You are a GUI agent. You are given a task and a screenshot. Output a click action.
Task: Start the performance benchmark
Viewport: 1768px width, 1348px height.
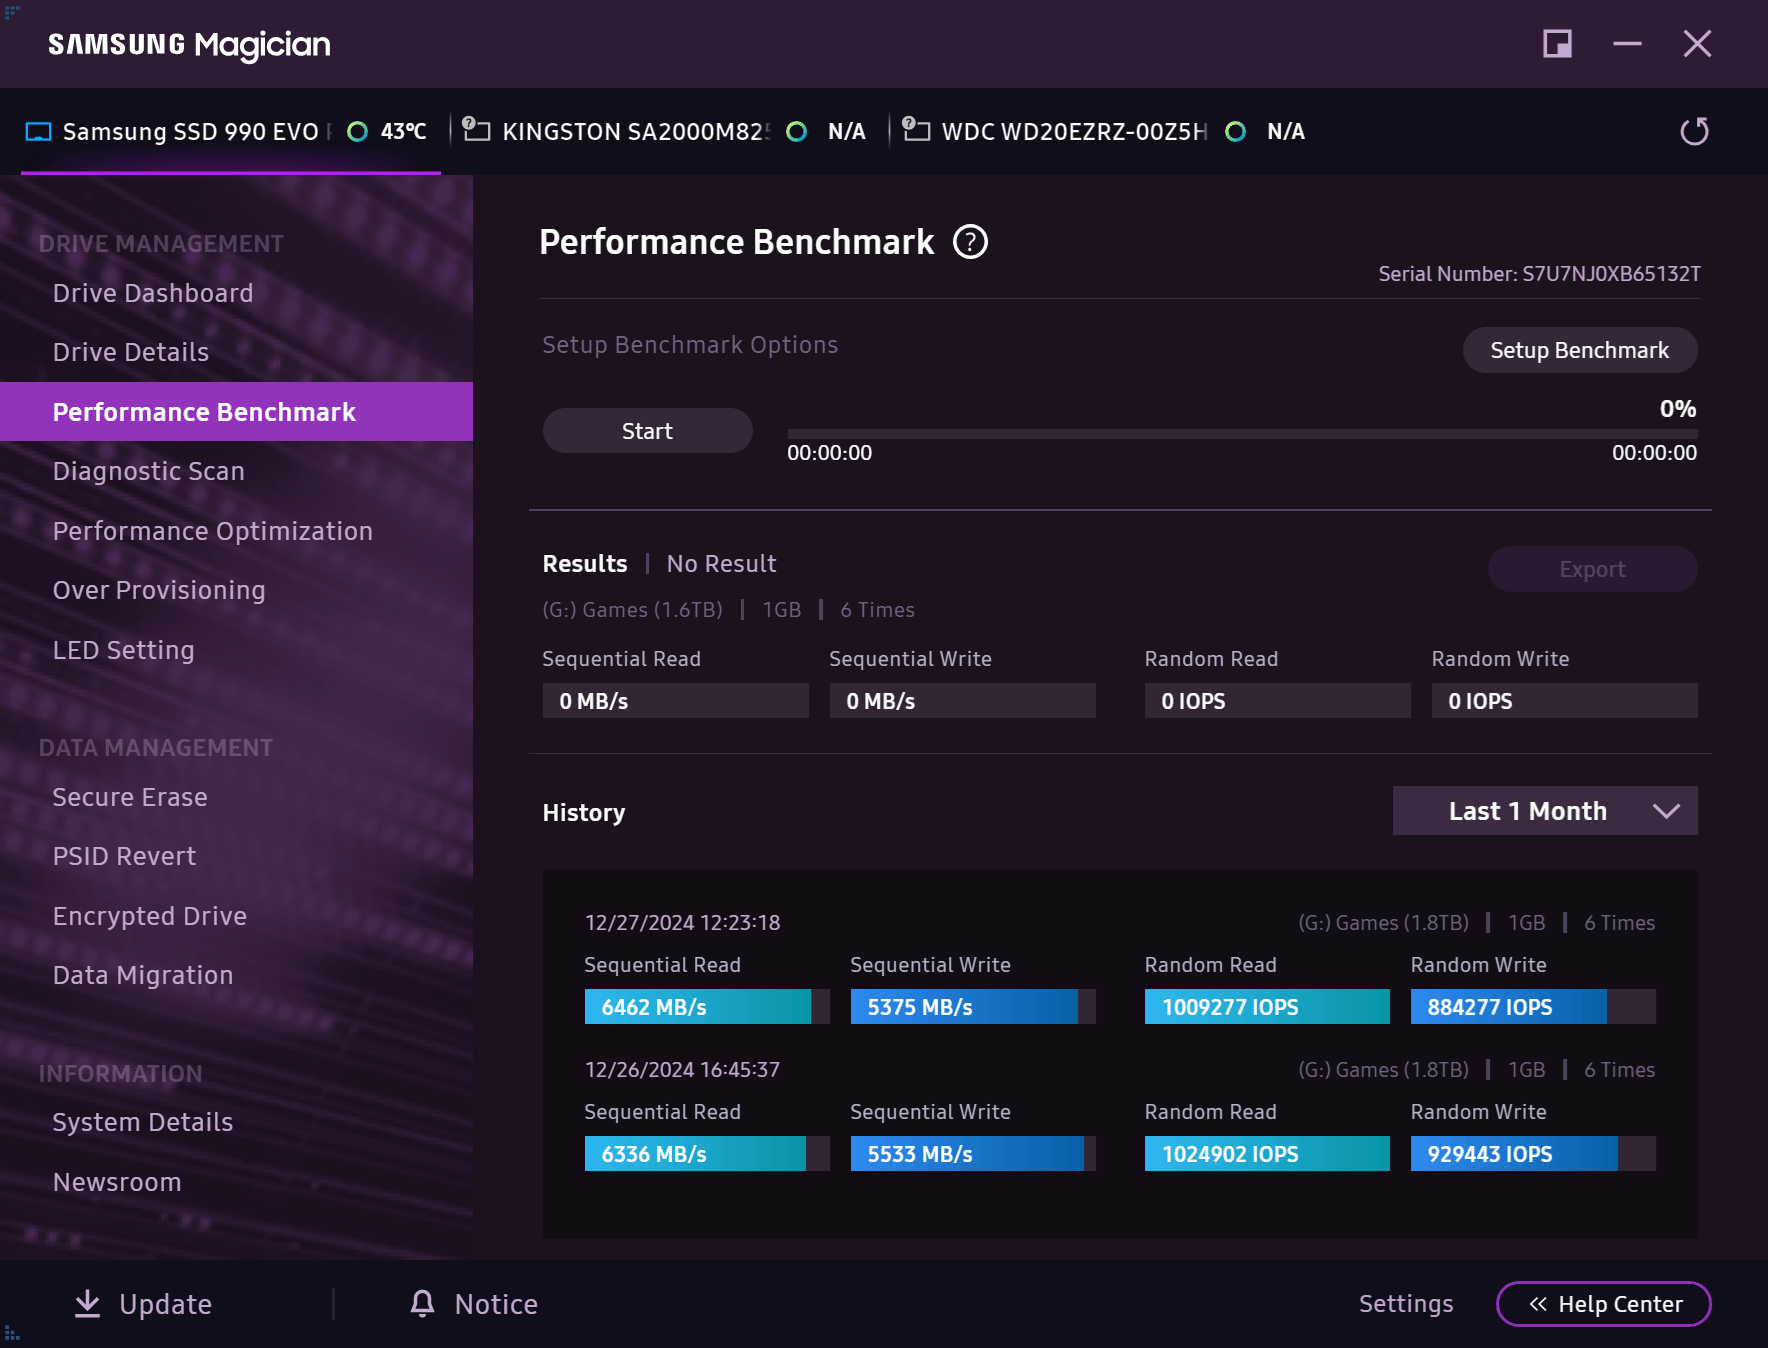coord(647,431)
